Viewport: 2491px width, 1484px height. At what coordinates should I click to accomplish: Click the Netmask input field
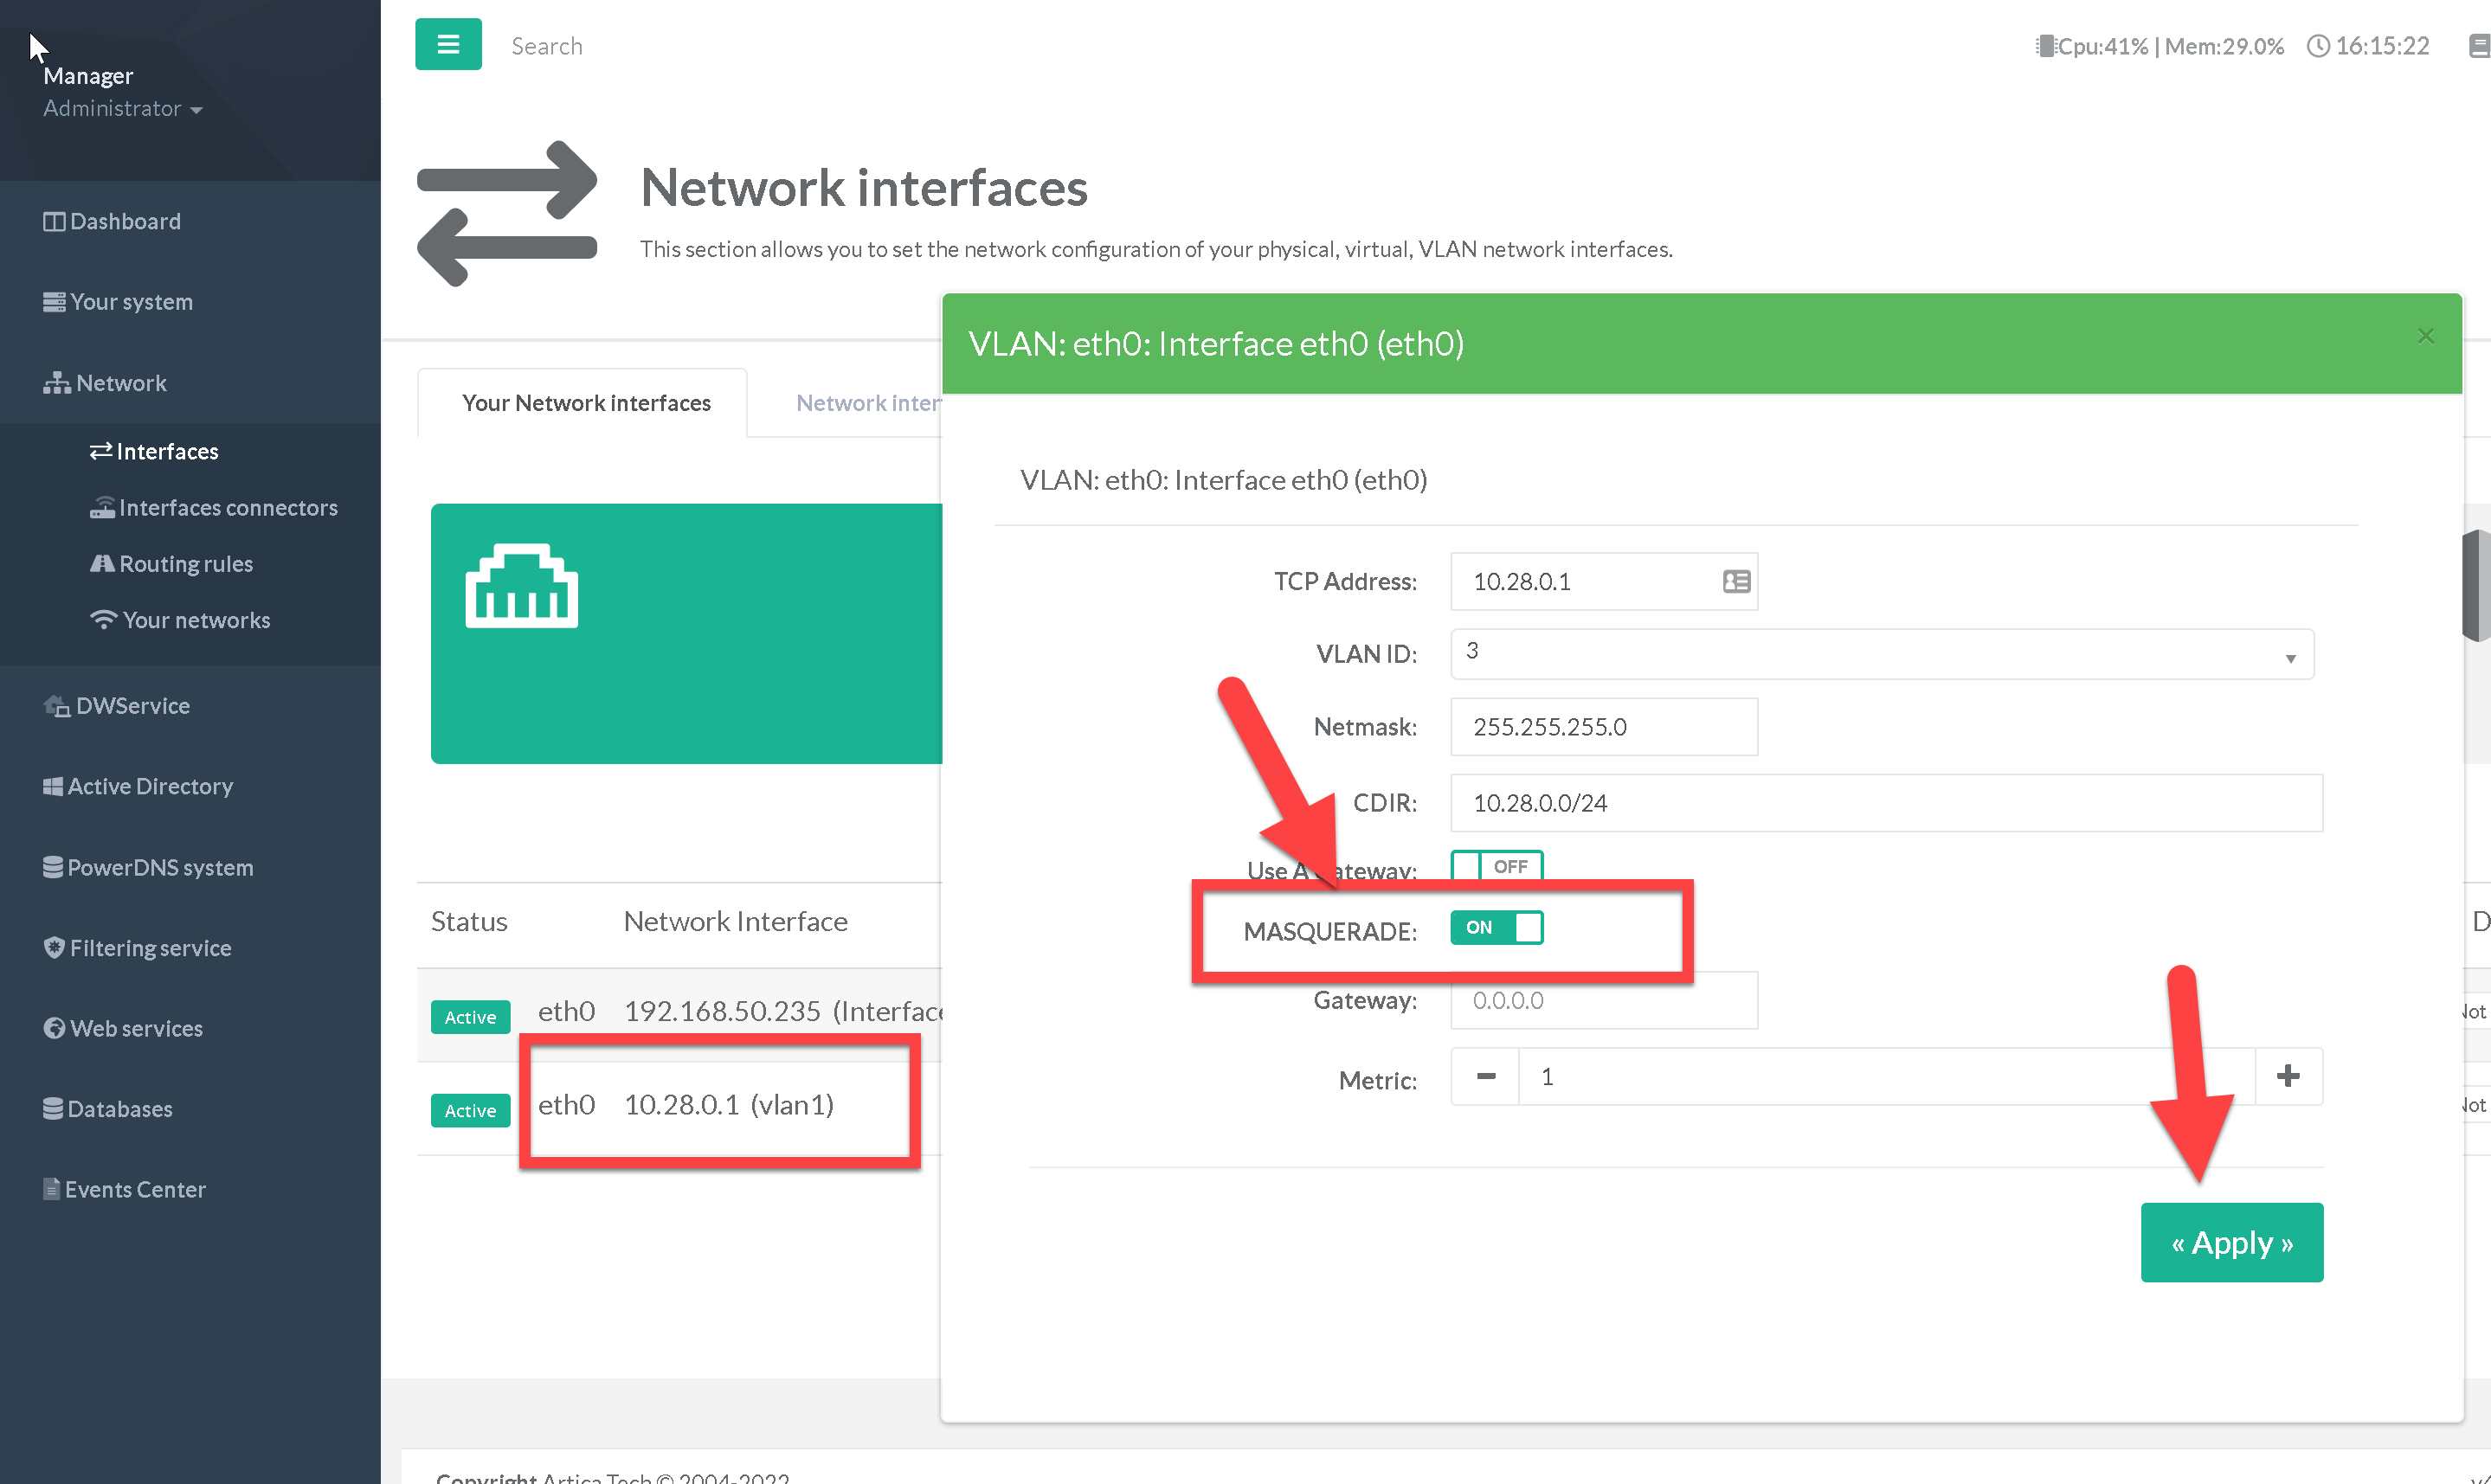1603,727
